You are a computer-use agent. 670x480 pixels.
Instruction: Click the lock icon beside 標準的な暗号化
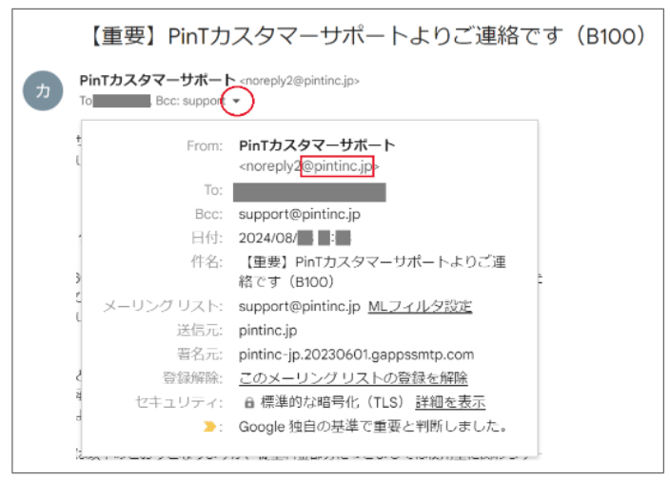249,402
